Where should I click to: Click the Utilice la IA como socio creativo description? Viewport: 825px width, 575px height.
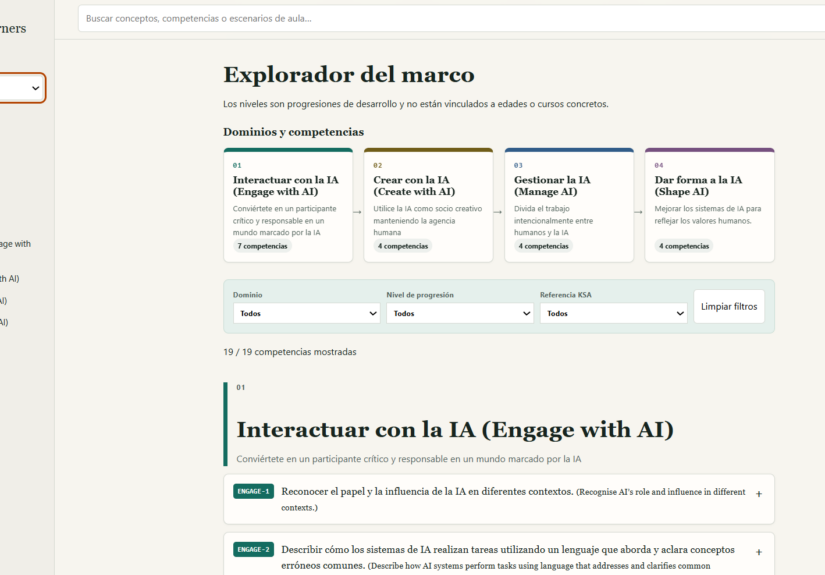[428, 220]
